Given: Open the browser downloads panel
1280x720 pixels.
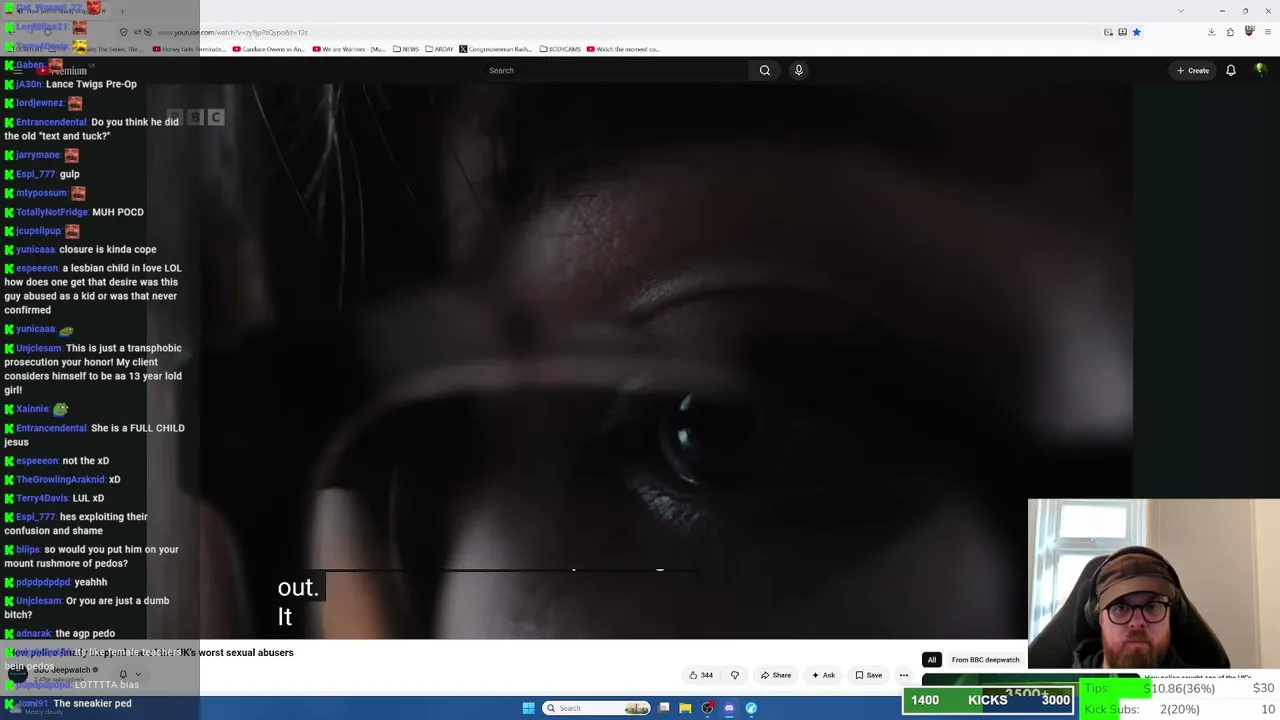Looking at the screenshot, I should [x=1211, y=32].
